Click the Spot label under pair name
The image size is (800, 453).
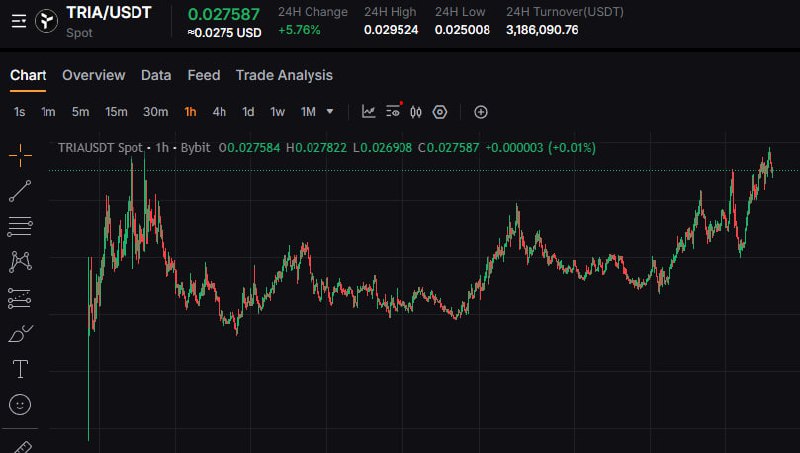(x=79, y=33)
